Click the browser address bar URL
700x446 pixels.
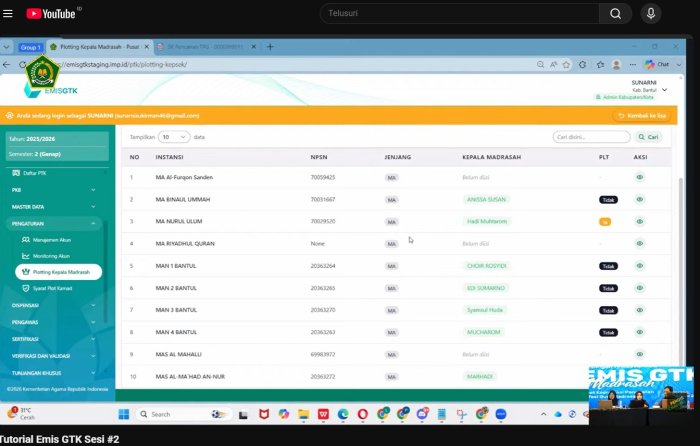(x=126, y=65)
